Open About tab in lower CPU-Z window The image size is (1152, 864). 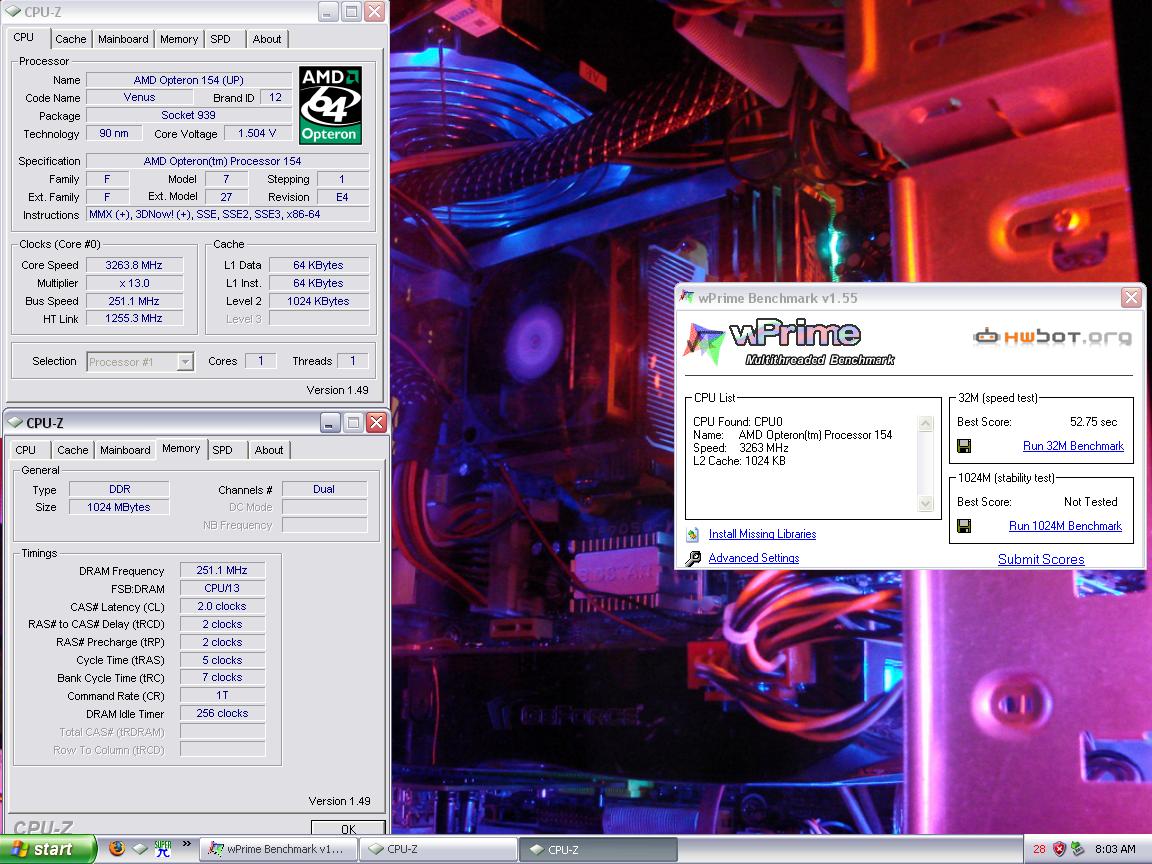tap(269, 450)
